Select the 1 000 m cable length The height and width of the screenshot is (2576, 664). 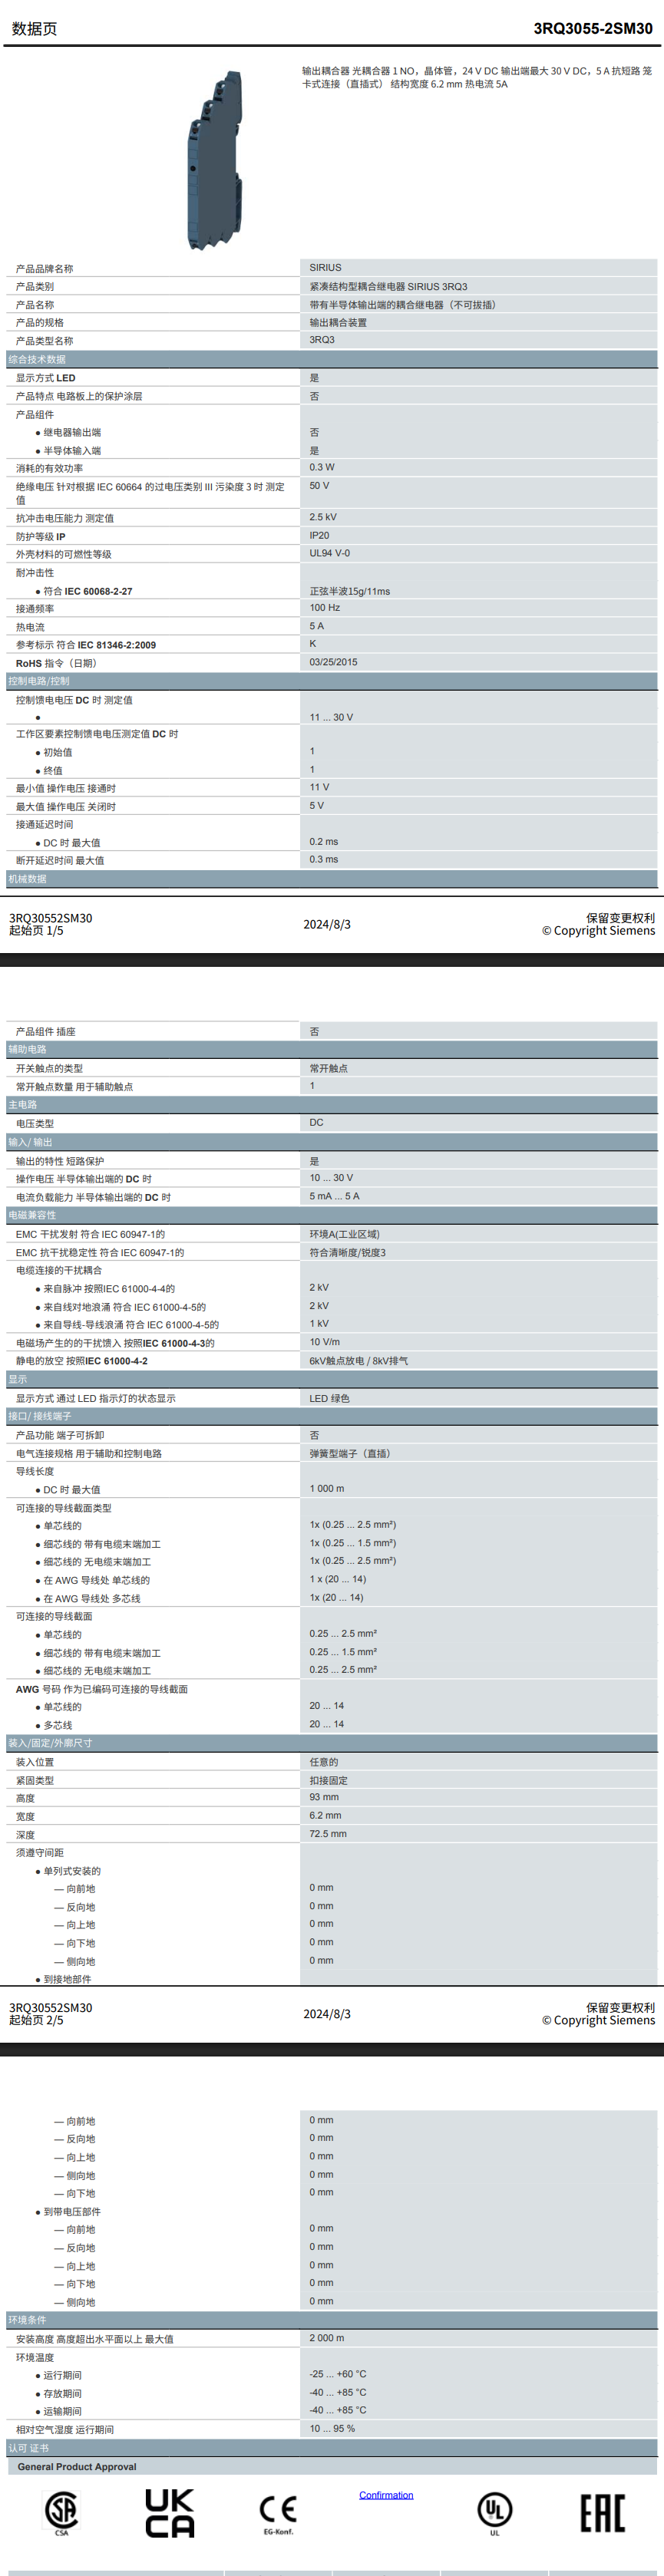pos(327,1488)
